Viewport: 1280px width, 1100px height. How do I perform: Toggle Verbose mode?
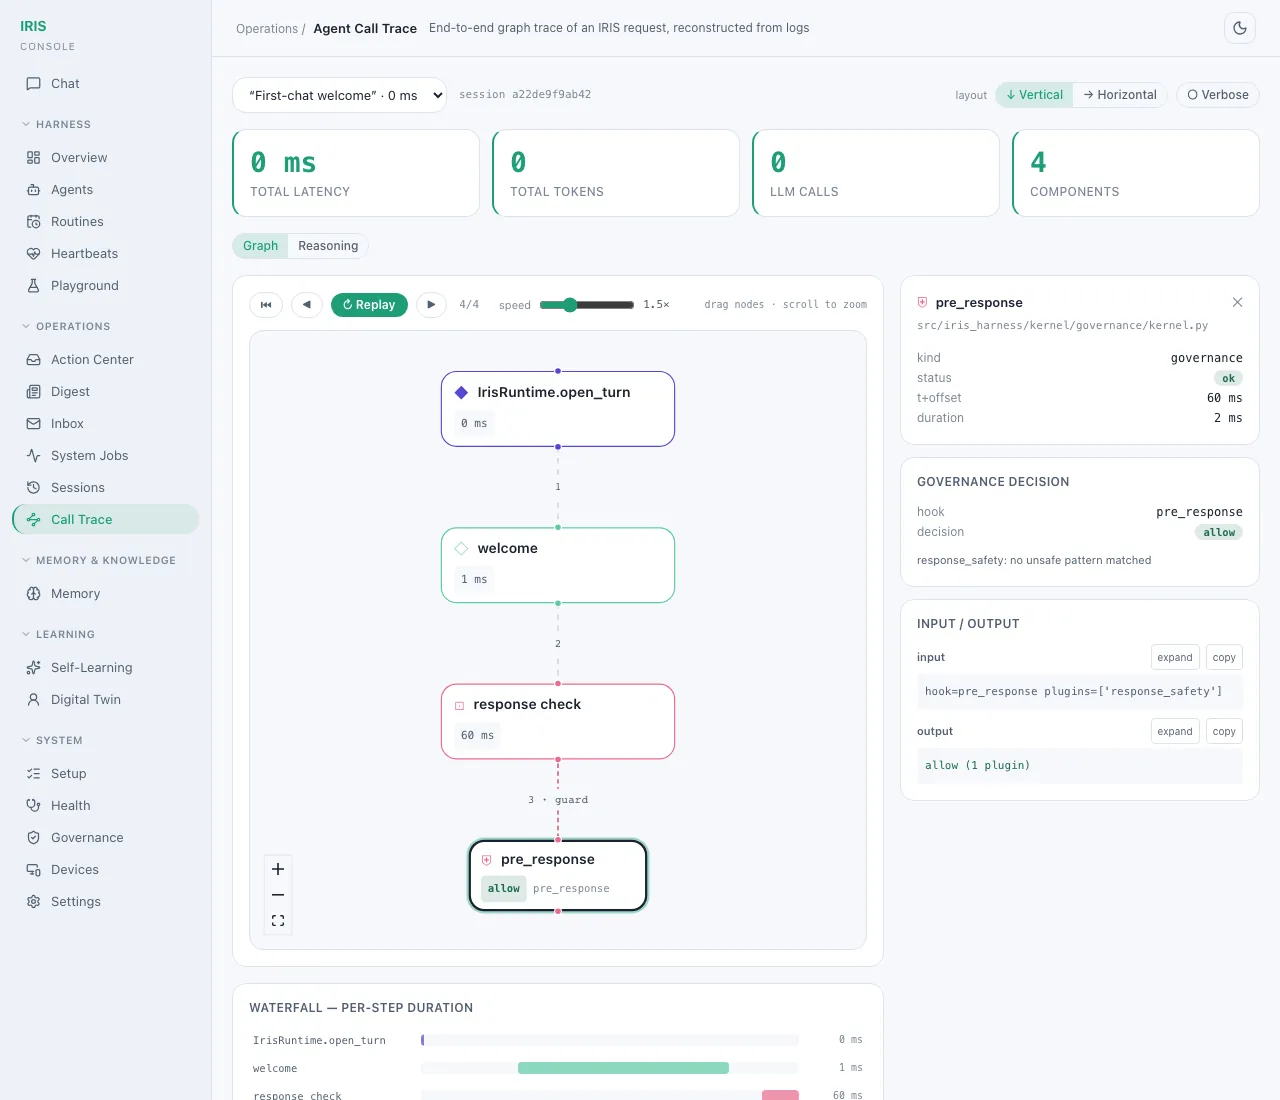pyautogui.click(x=1218, y=95)
